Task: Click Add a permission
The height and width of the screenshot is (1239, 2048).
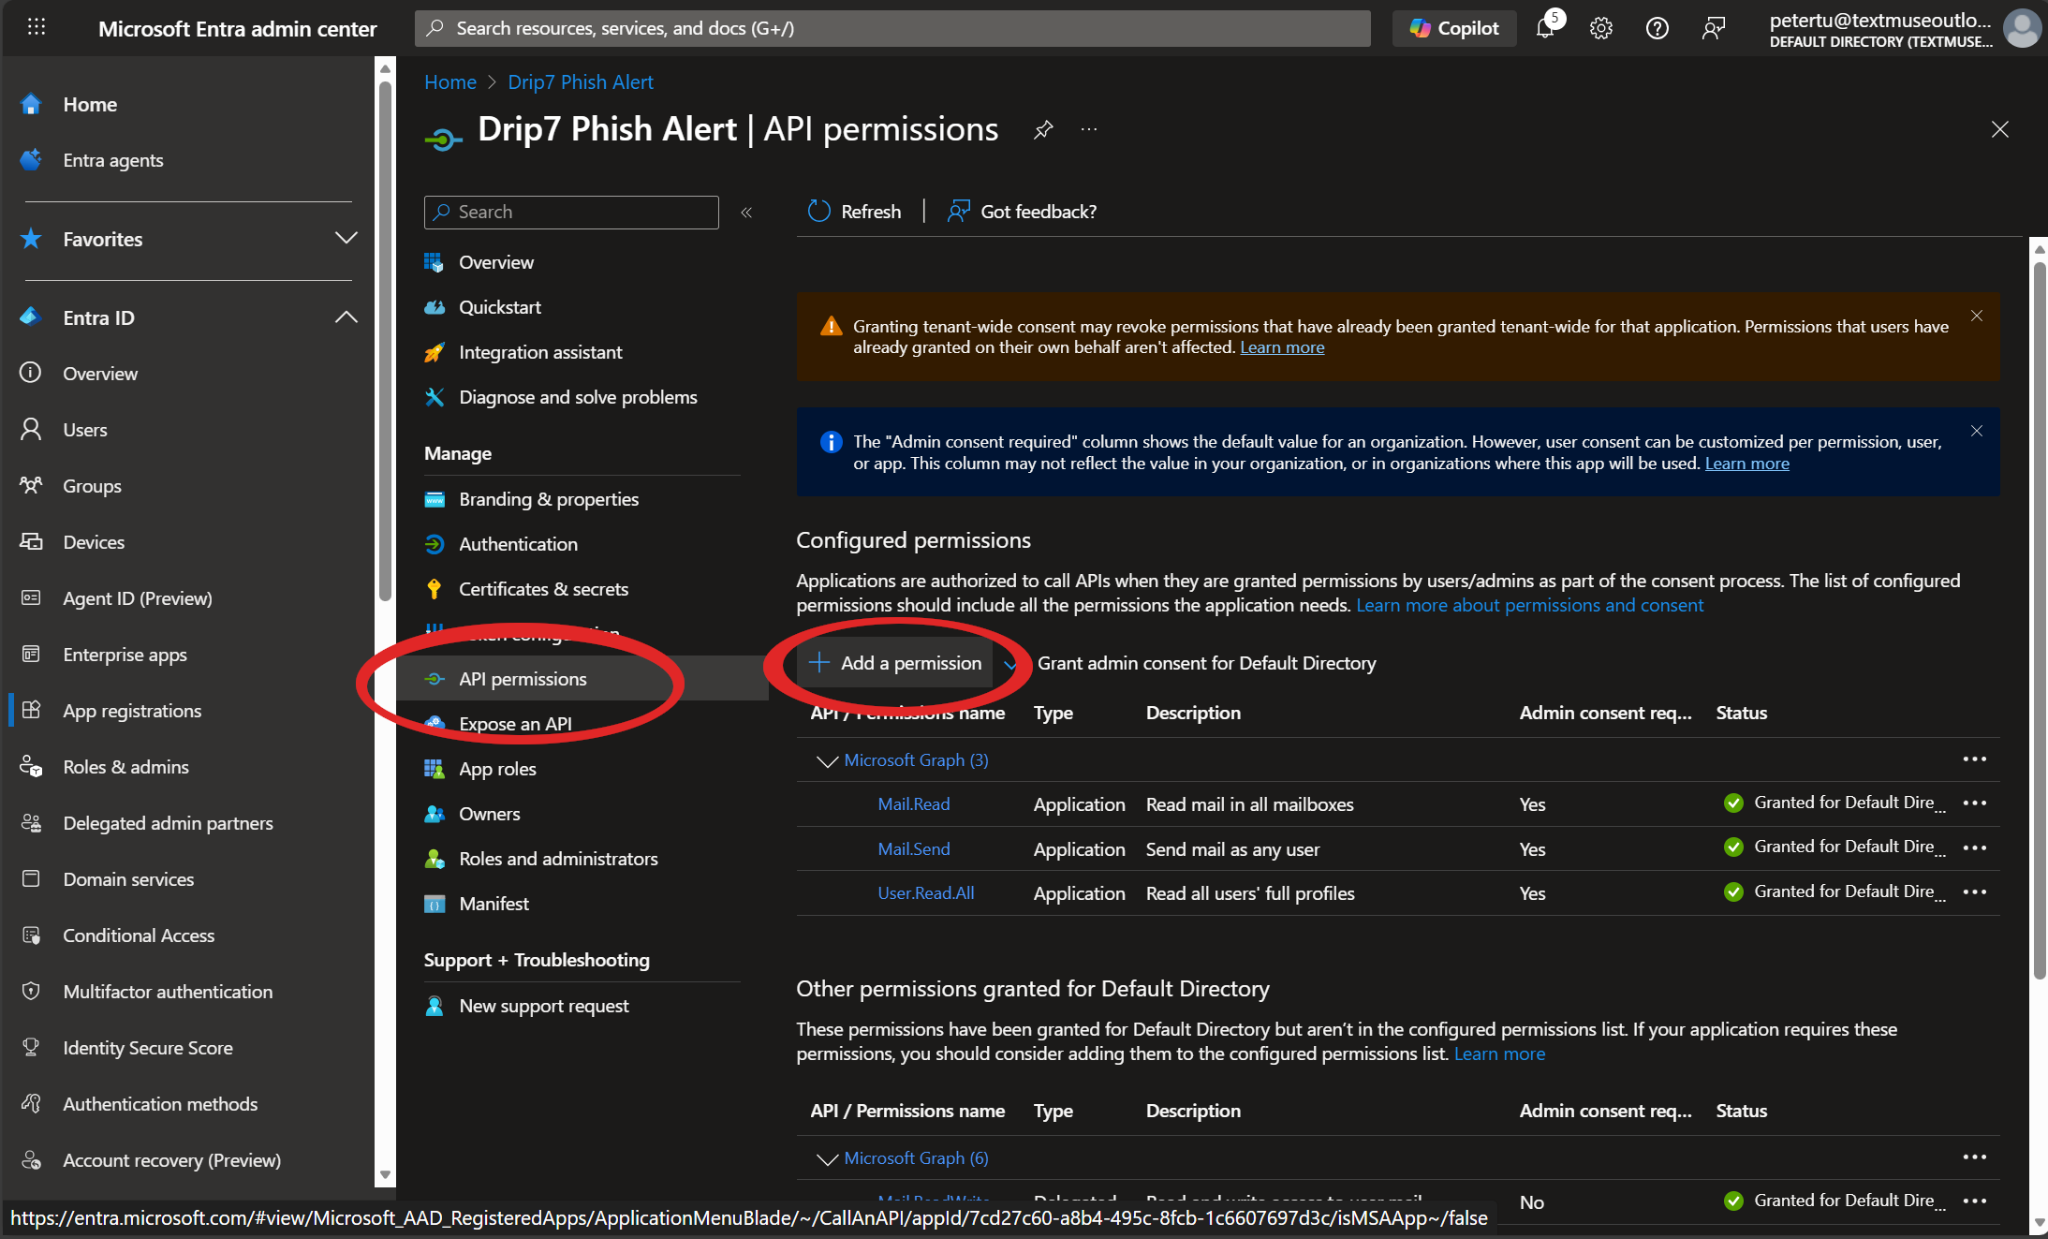Action: [x=896, y=663]
